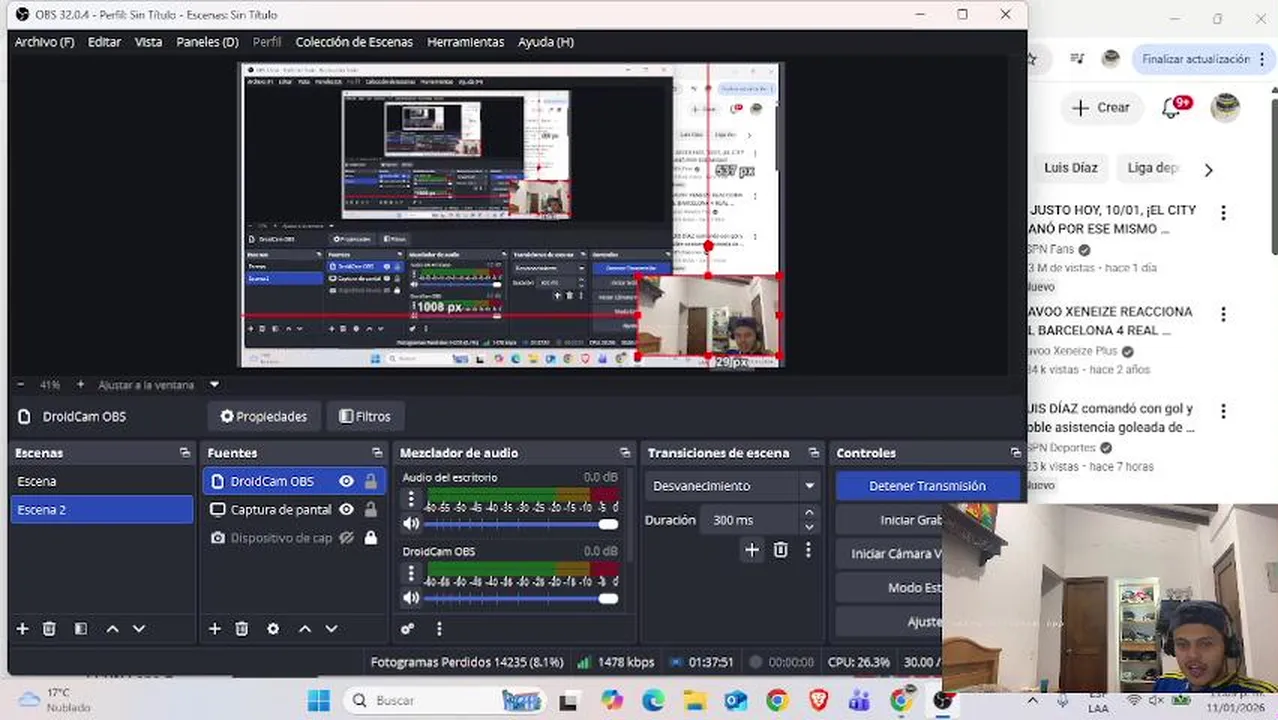
Task: Open options menu for EL CITY video
Action: [x=1222, y=213]
